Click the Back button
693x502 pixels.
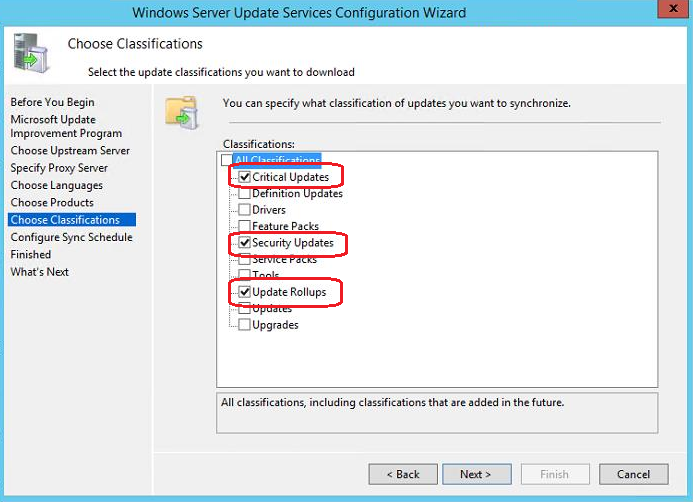pyautogui.click(x=403, y=474)
